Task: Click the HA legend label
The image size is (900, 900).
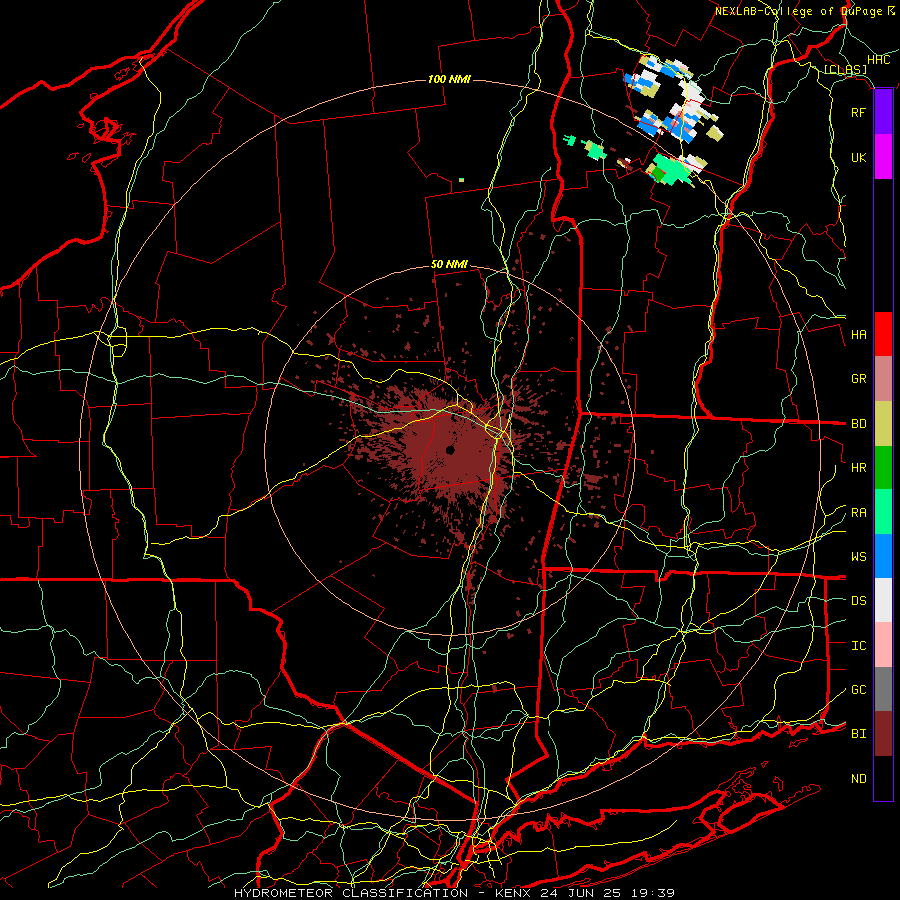Action: click(x=858, y=335)
